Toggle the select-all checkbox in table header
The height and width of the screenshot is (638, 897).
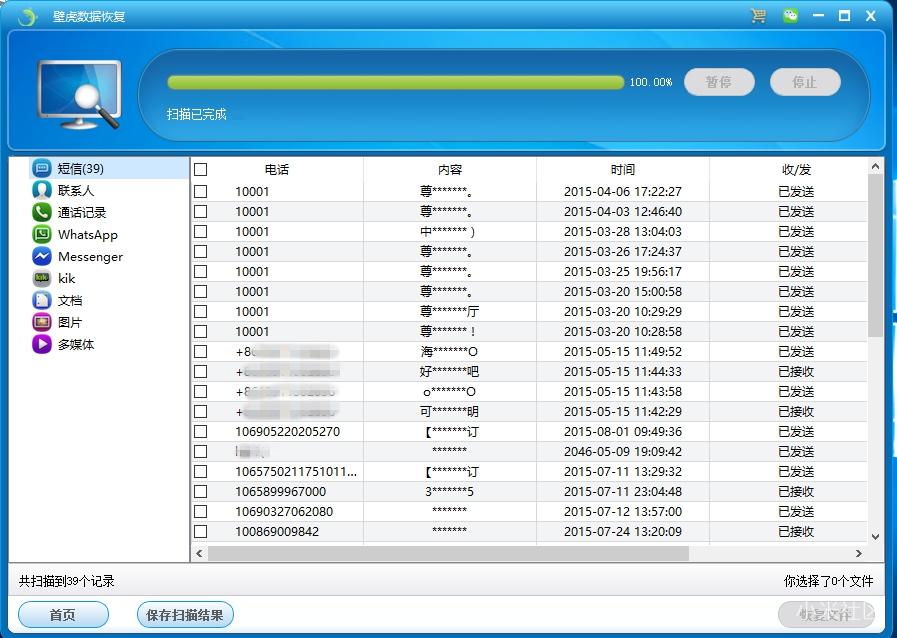[200, 169]
